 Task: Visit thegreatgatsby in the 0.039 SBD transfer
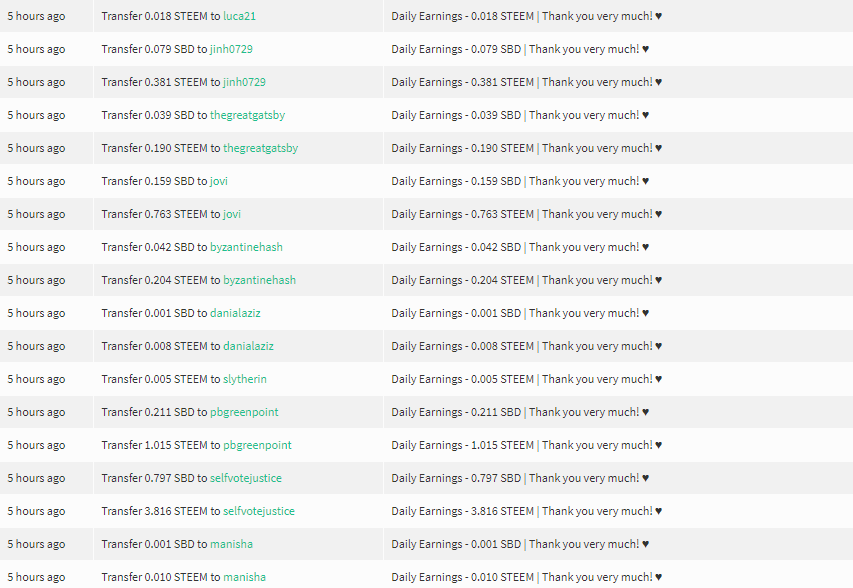point(248,115)
